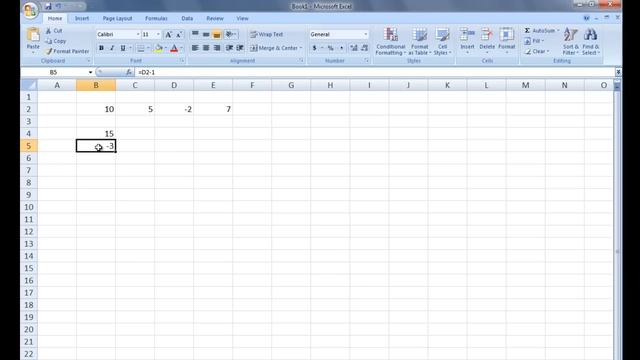Apply the Fill Color bucket
Image resolution: width=640 pixels, height=360 pixels.
(x=159, y=48)
